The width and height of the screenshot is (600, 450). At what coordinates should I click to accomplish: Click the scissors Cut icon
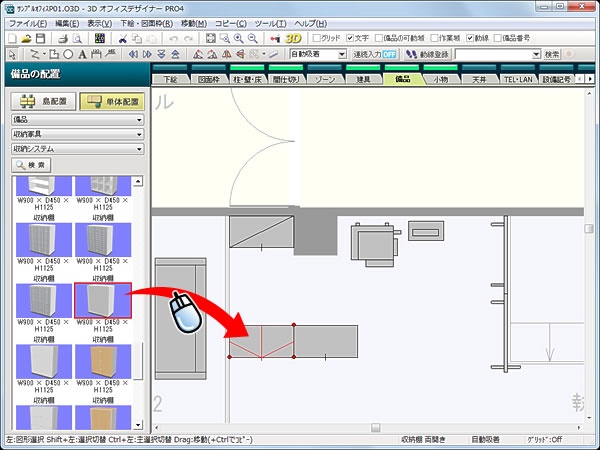pyautogui.click(x=122, y=38)
